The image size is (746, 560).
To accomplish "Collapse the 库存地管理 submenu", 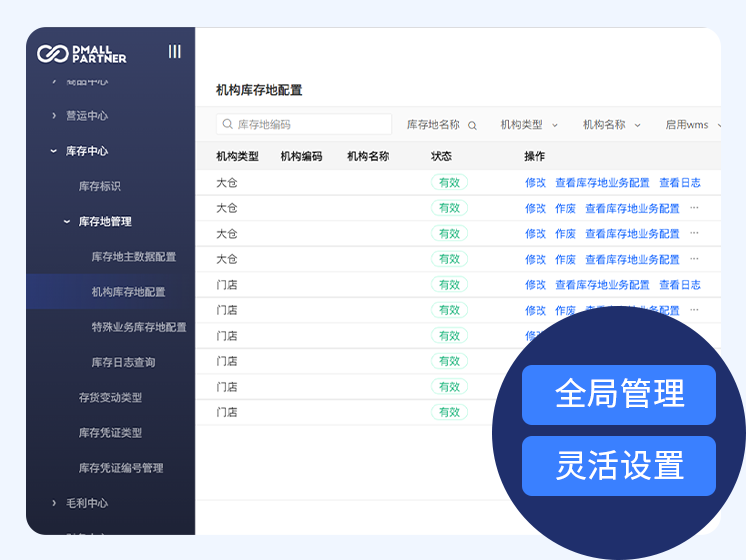I will coord(104,222).
